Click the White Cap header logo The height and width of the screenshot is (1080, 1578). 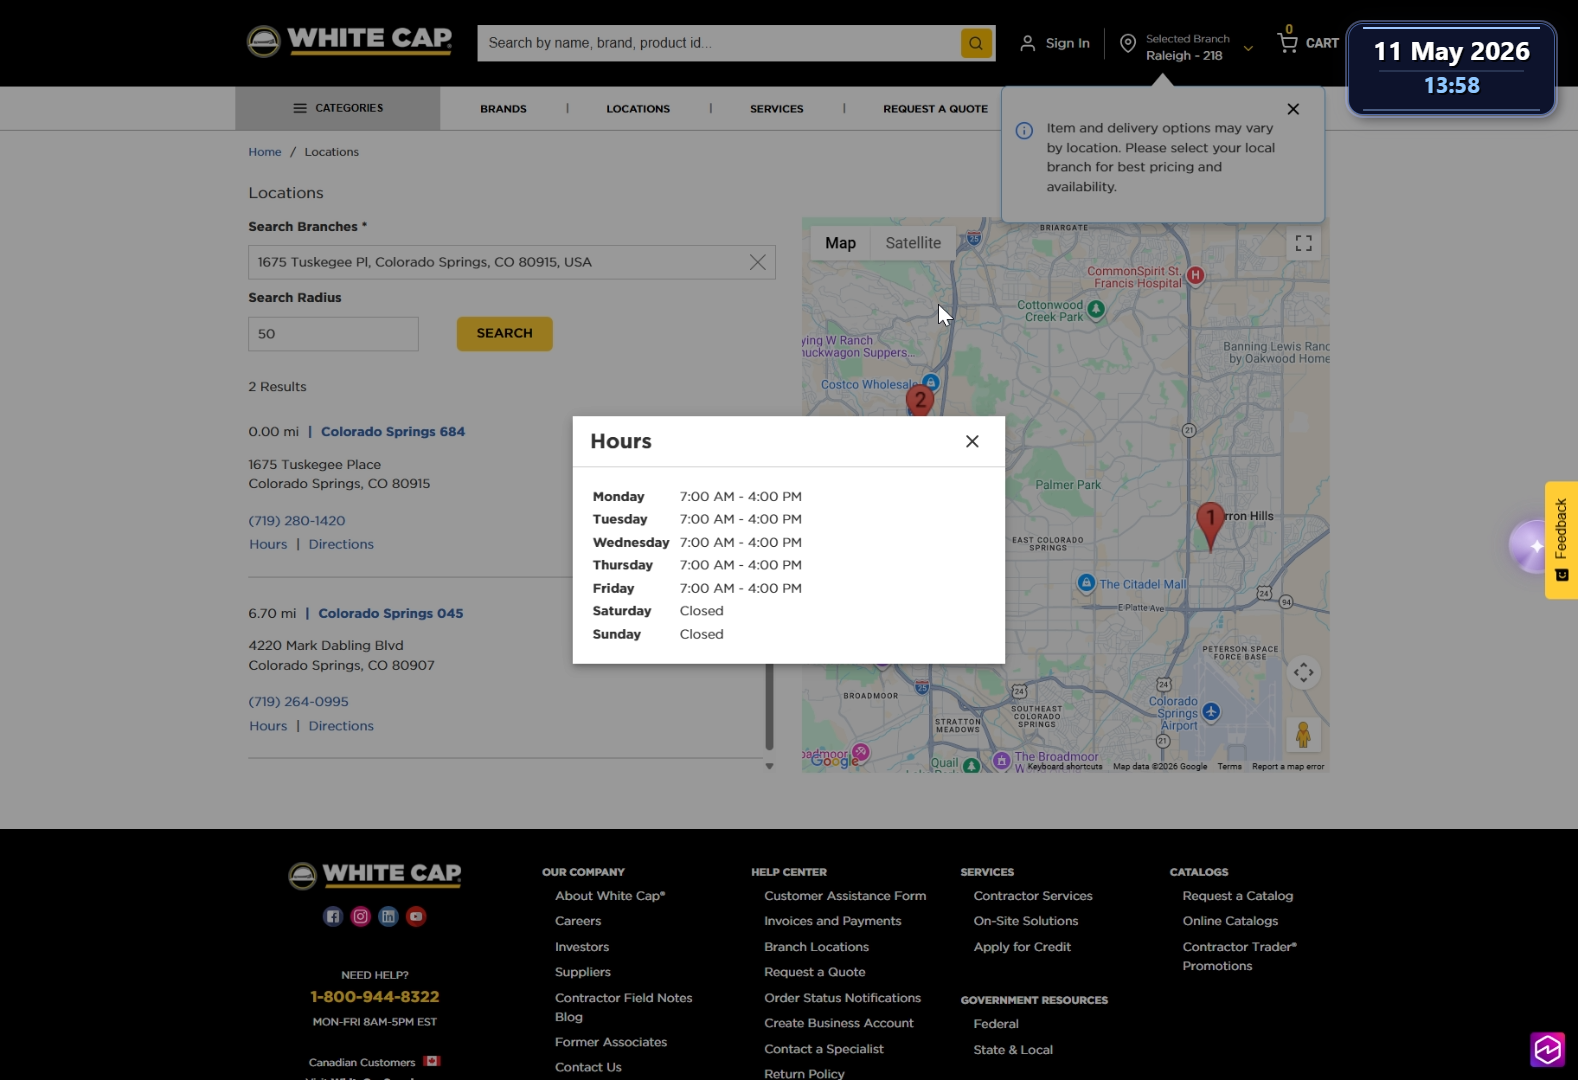click(x=349, y=41)
